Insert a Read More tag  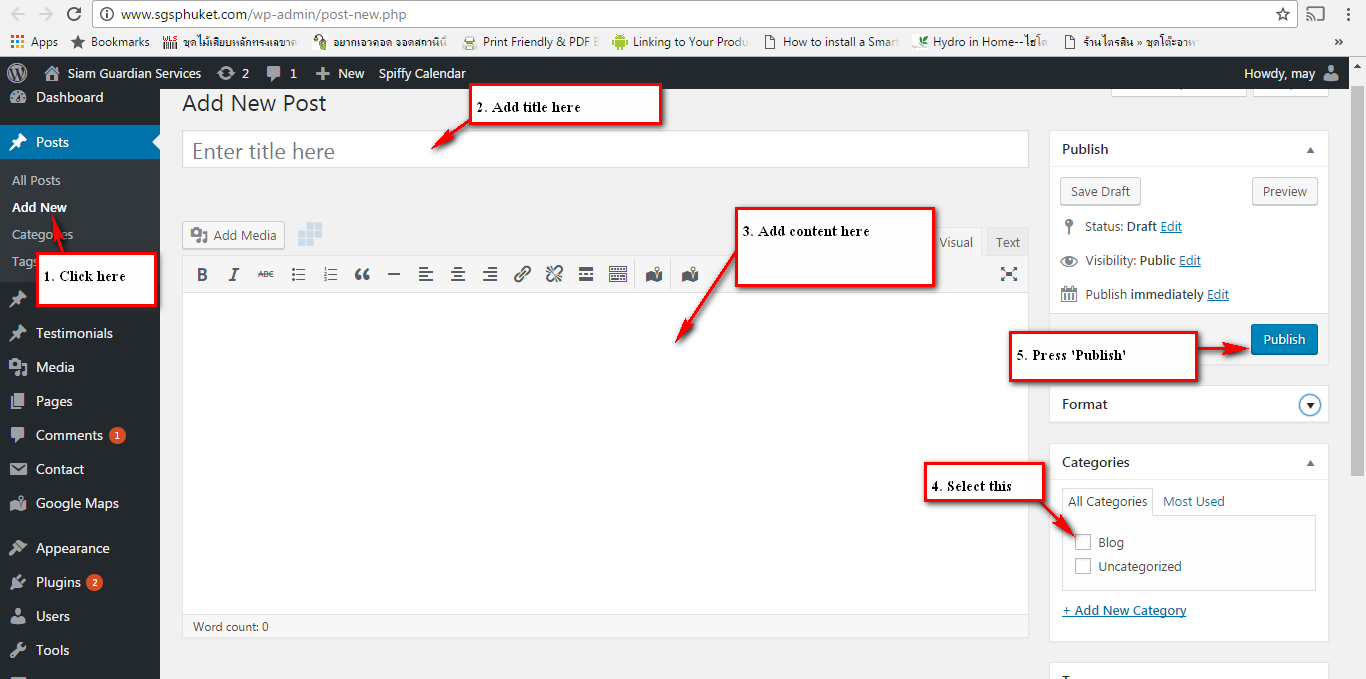pos(586,274)
